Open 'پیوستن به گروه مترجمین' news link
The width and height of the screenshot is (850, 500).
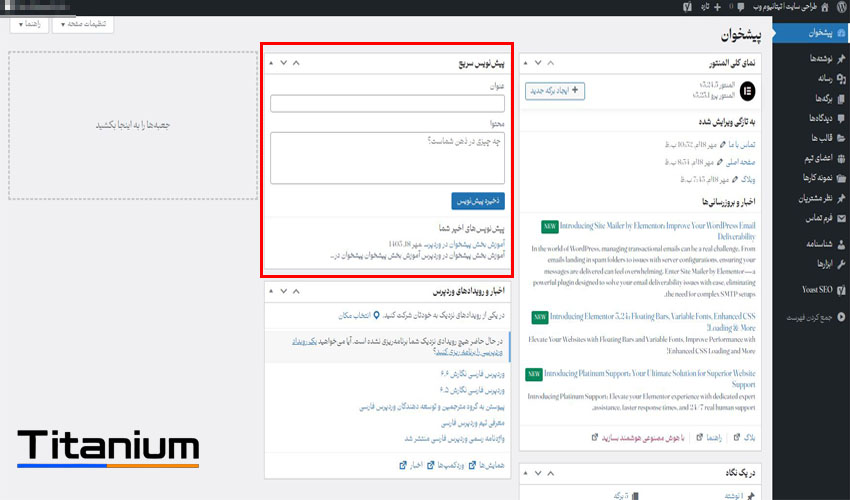click(432, 406)
